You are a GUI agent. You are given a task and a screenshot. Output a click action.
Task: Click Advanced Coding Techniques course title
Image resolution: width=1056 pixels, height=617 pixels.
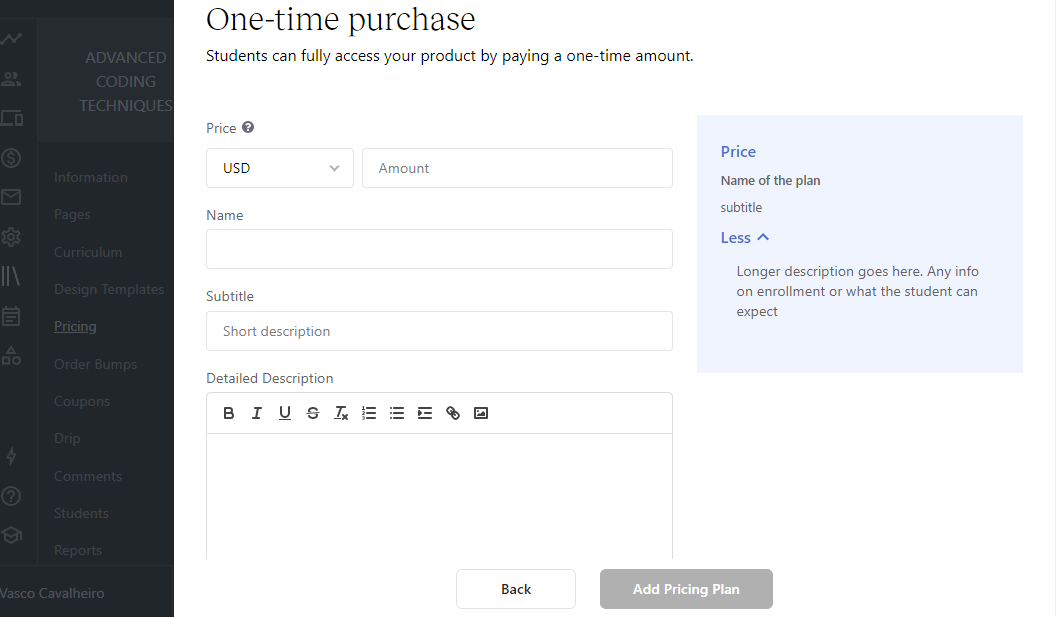(126, 82)
